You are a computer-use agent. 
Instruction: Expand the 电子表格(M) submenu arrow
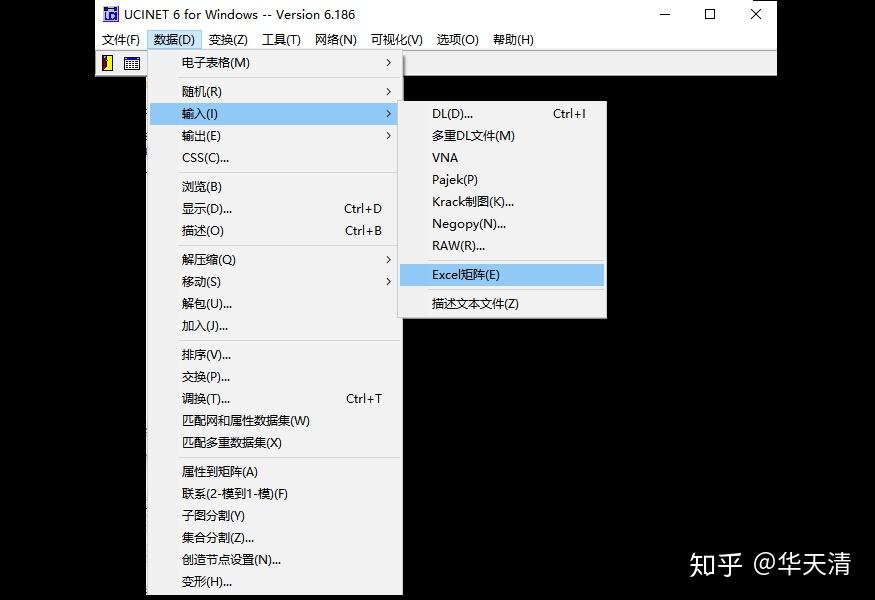389,62
